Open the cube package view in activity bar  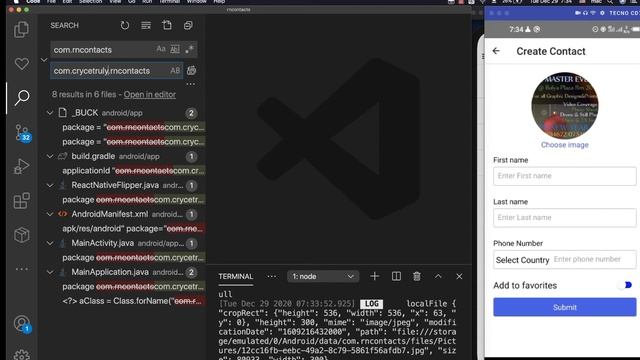pyautogui.click(x=22, y=235)
